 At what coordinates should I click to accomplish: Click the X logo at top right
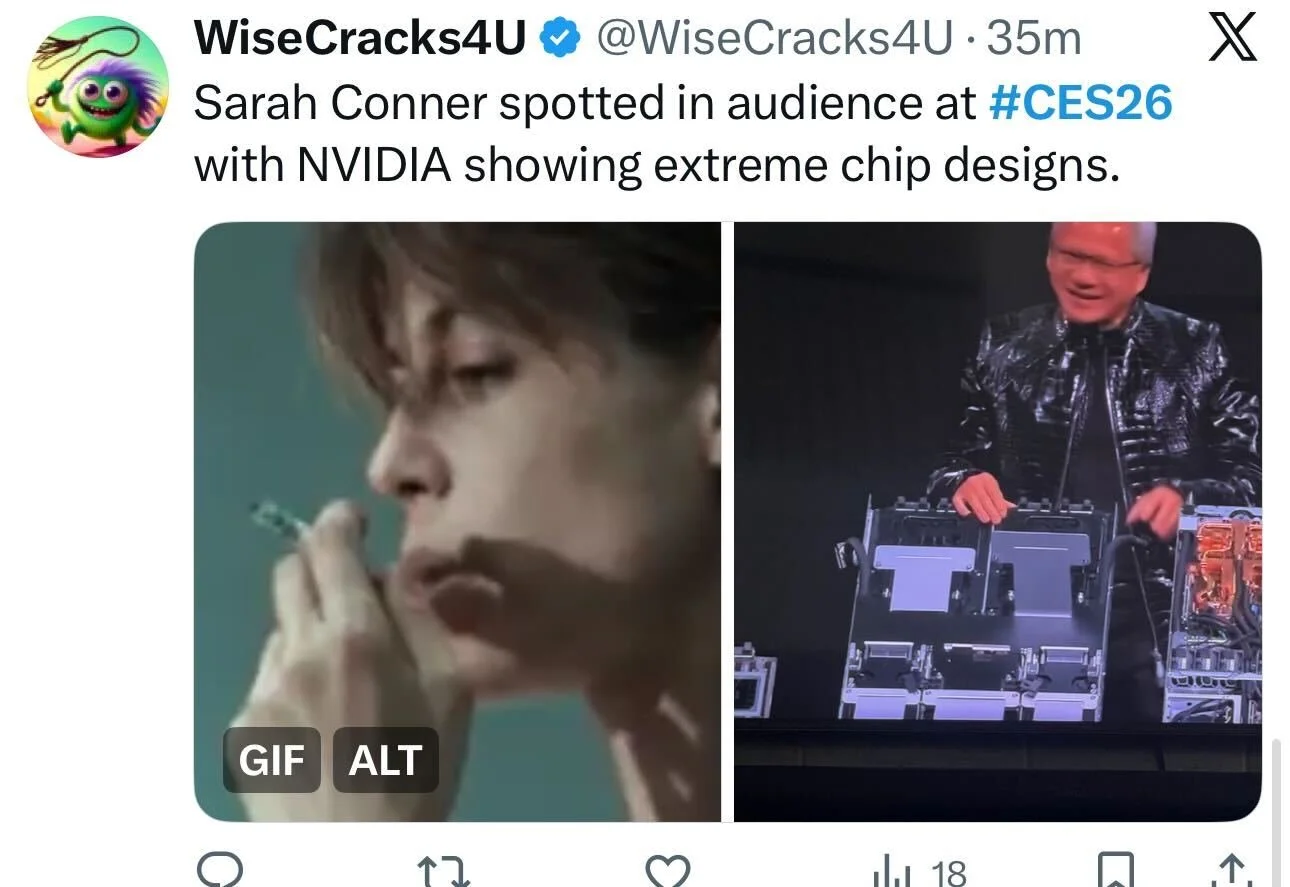click(x=1232, y=41)
